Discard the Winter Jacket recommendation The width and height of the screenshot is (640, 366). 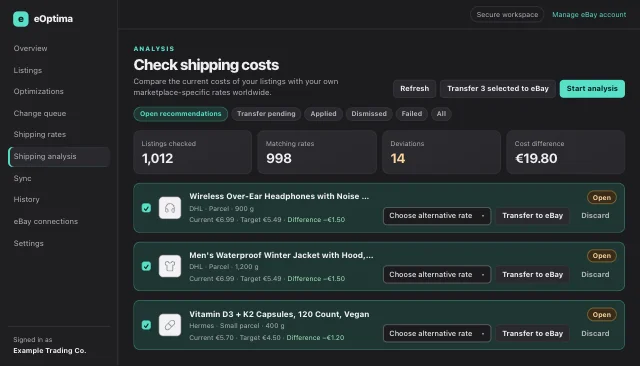595,275
